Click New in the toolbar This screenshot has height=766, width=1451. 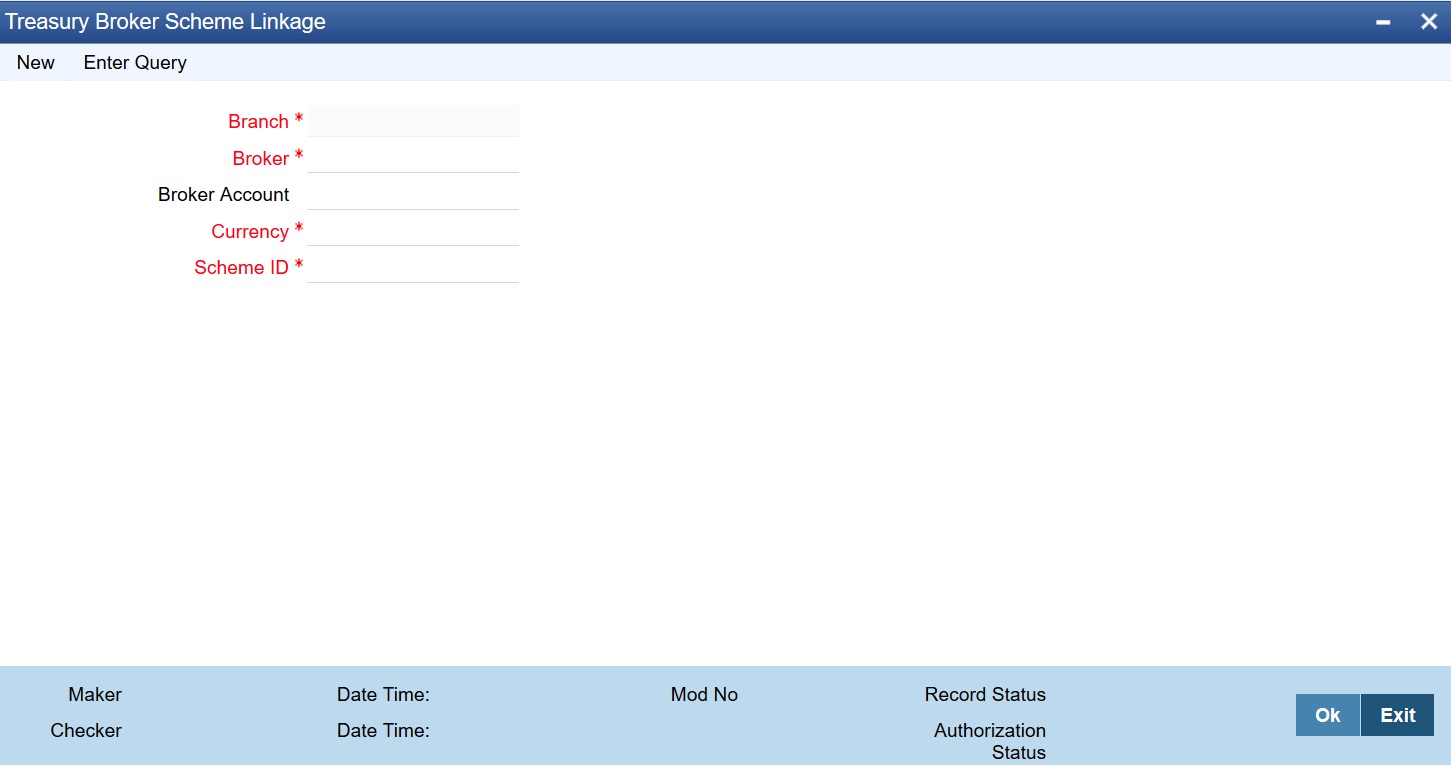[36, 62]
